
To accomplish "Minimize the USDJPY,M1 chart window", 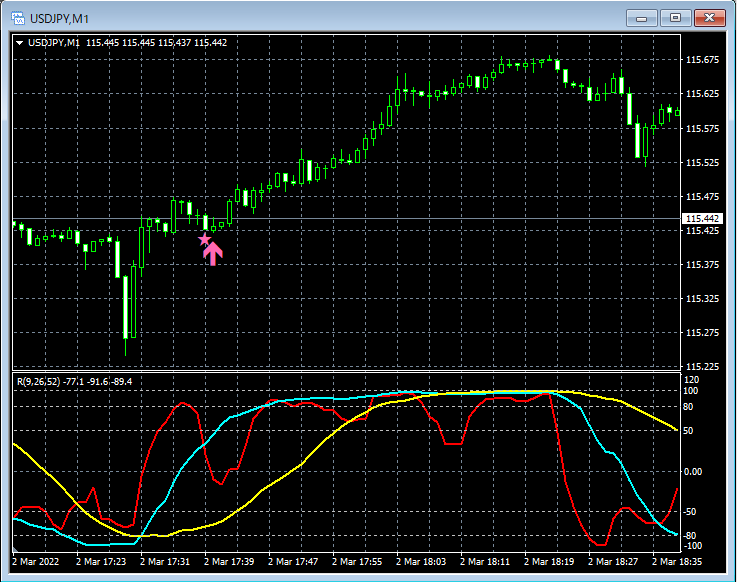I will pos(642,18).
